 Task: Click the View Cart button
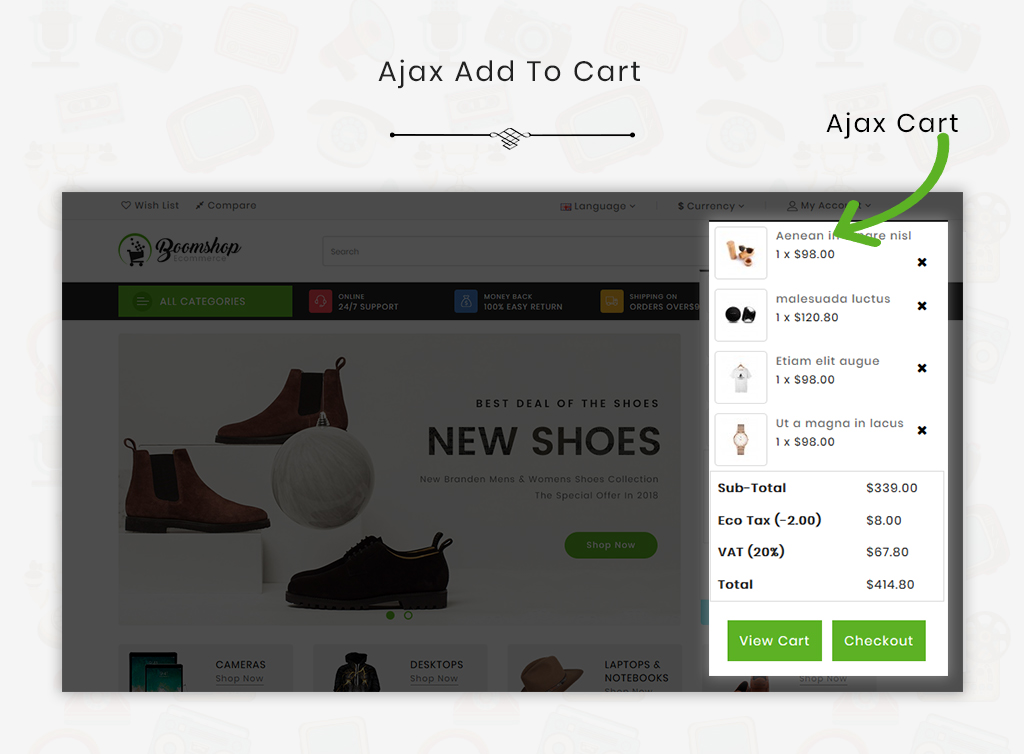click(775, 640)
